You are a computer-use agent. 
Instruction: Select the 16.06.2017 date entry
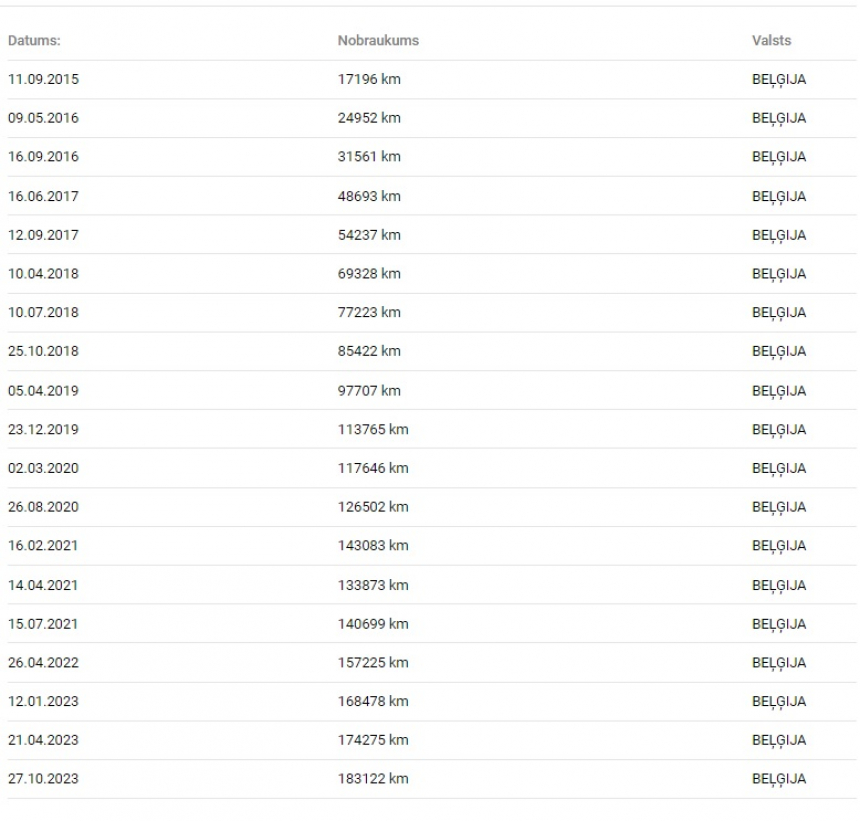(43, 196)
